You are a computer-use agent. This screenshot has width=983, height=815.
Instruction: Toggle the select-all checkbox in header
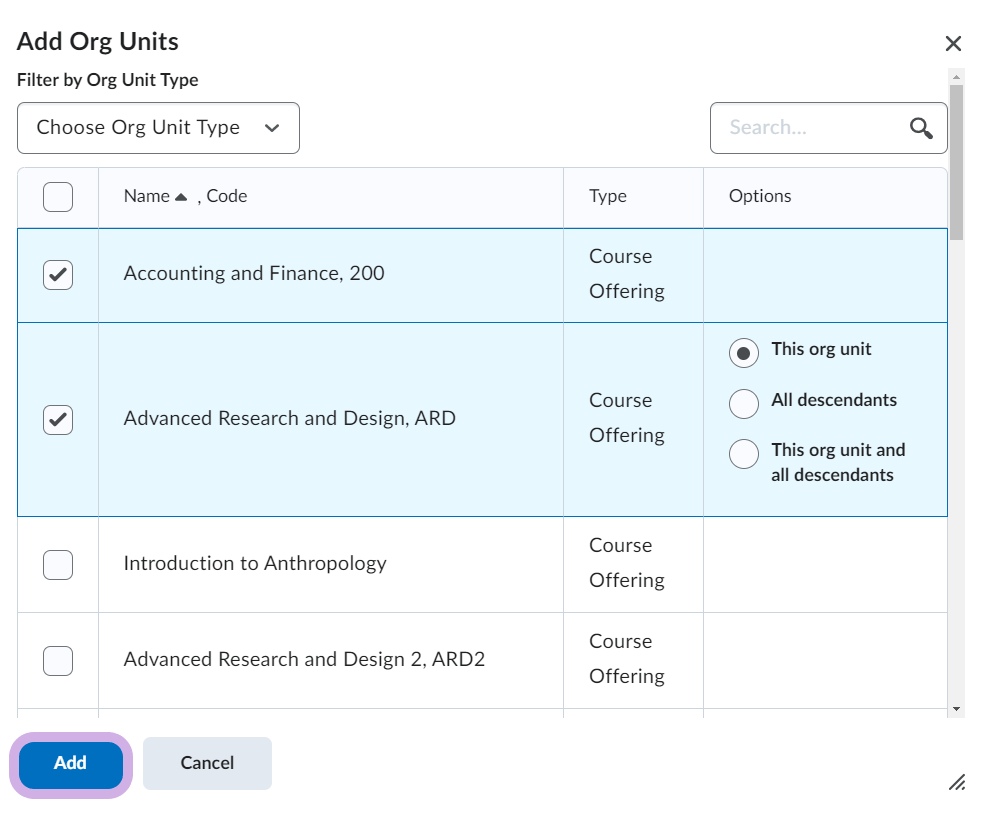(58, 197)
